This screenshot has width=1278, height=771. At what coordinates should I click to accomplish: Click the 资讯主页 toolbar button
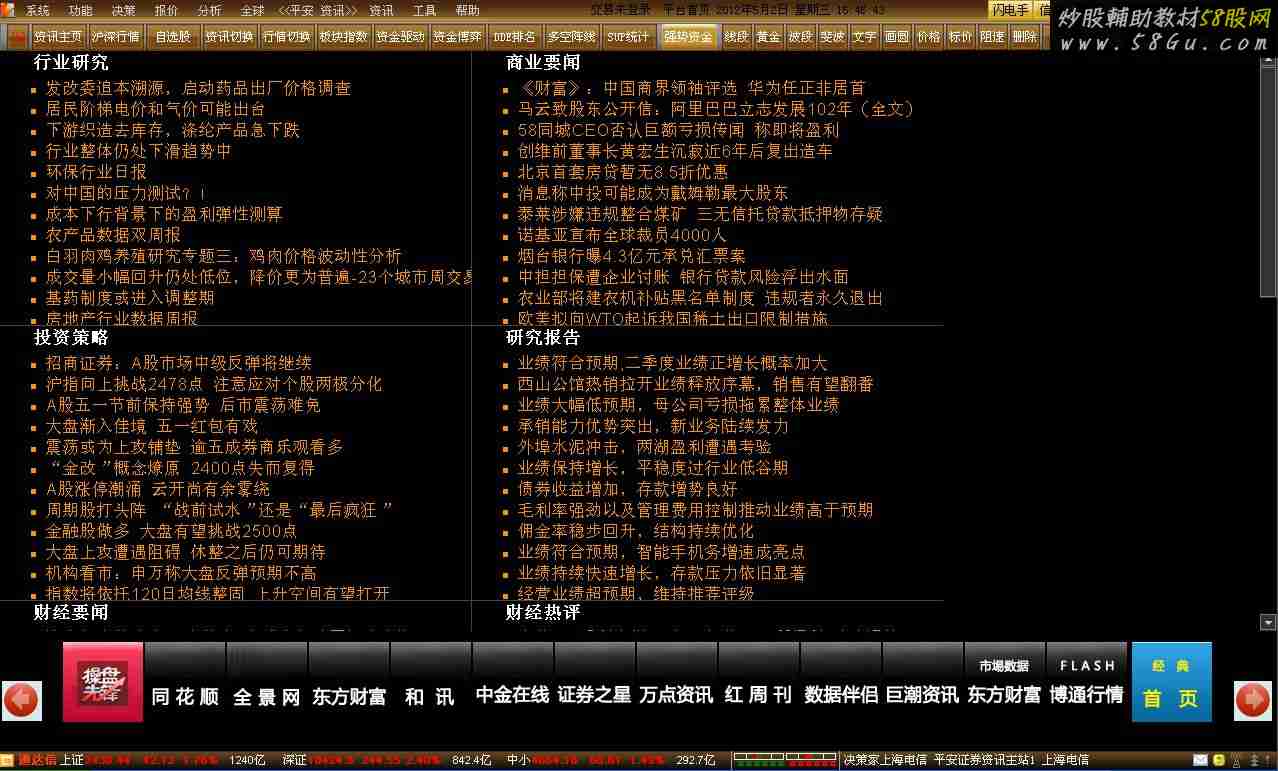58,37
